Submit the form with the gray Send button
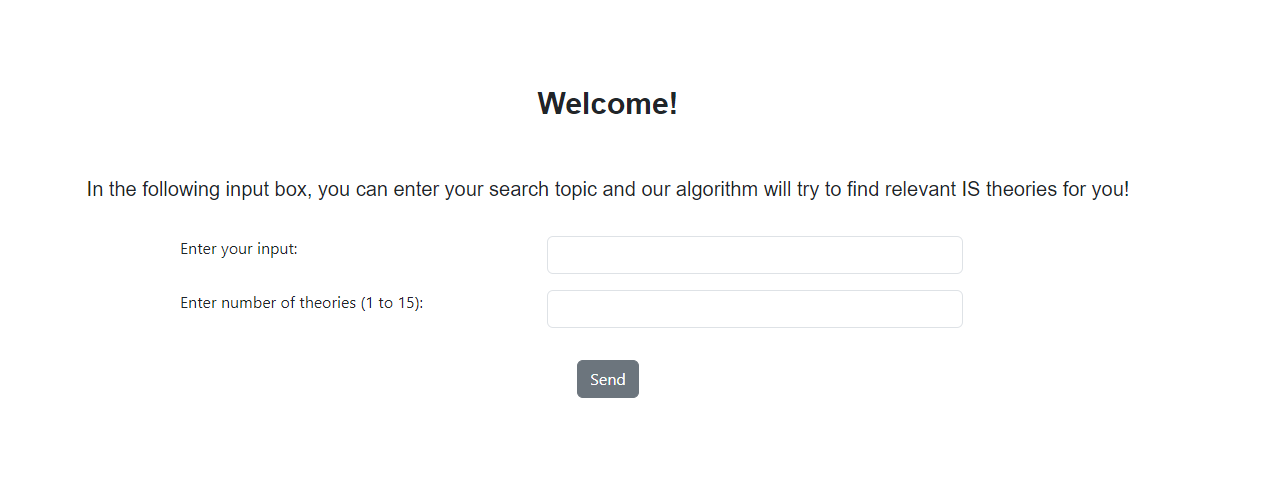 click(607, 379)
